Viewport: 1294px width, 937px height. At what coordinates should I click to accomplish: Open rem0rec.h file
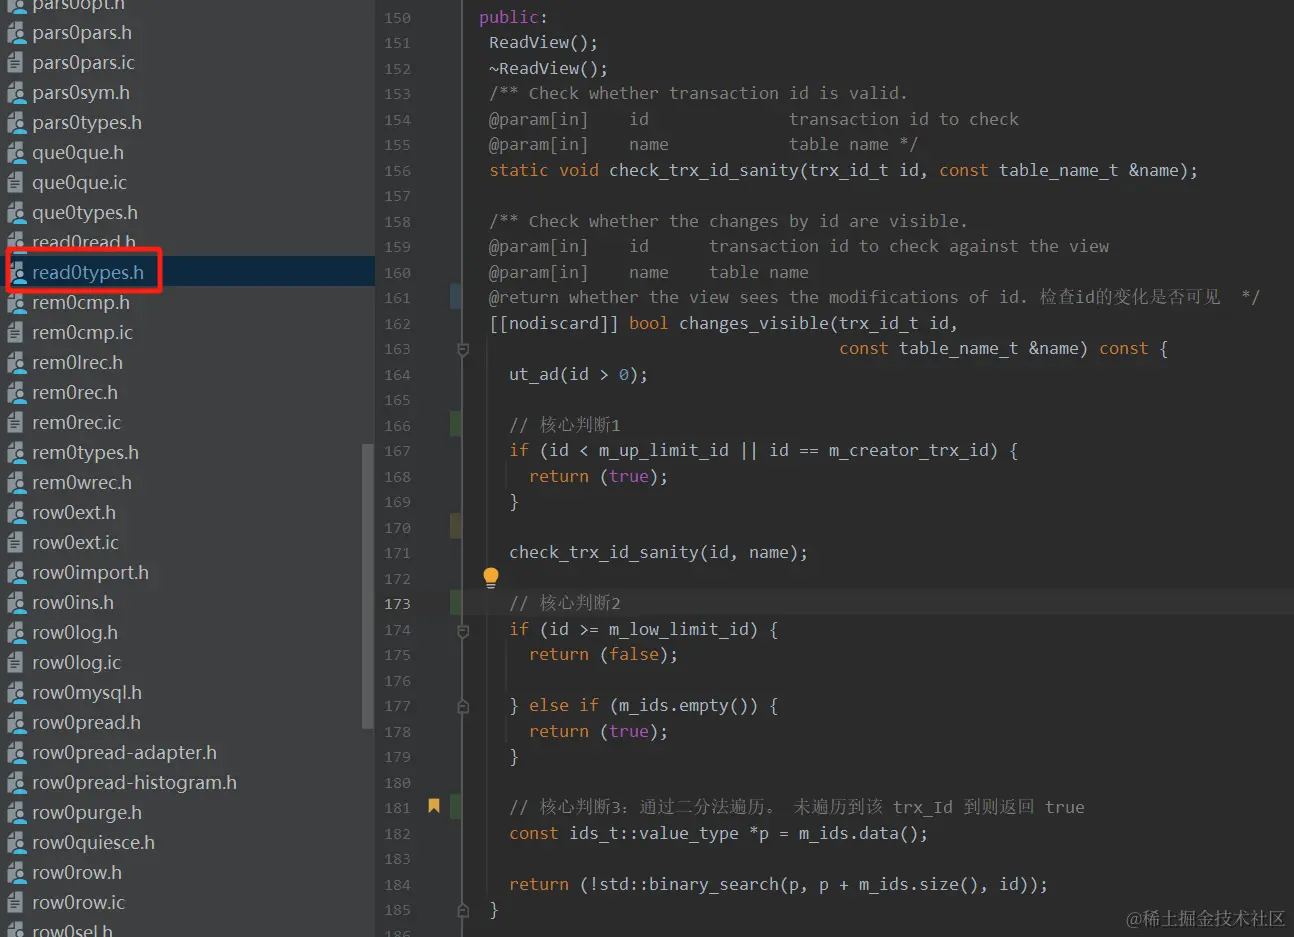click(74, 393)
